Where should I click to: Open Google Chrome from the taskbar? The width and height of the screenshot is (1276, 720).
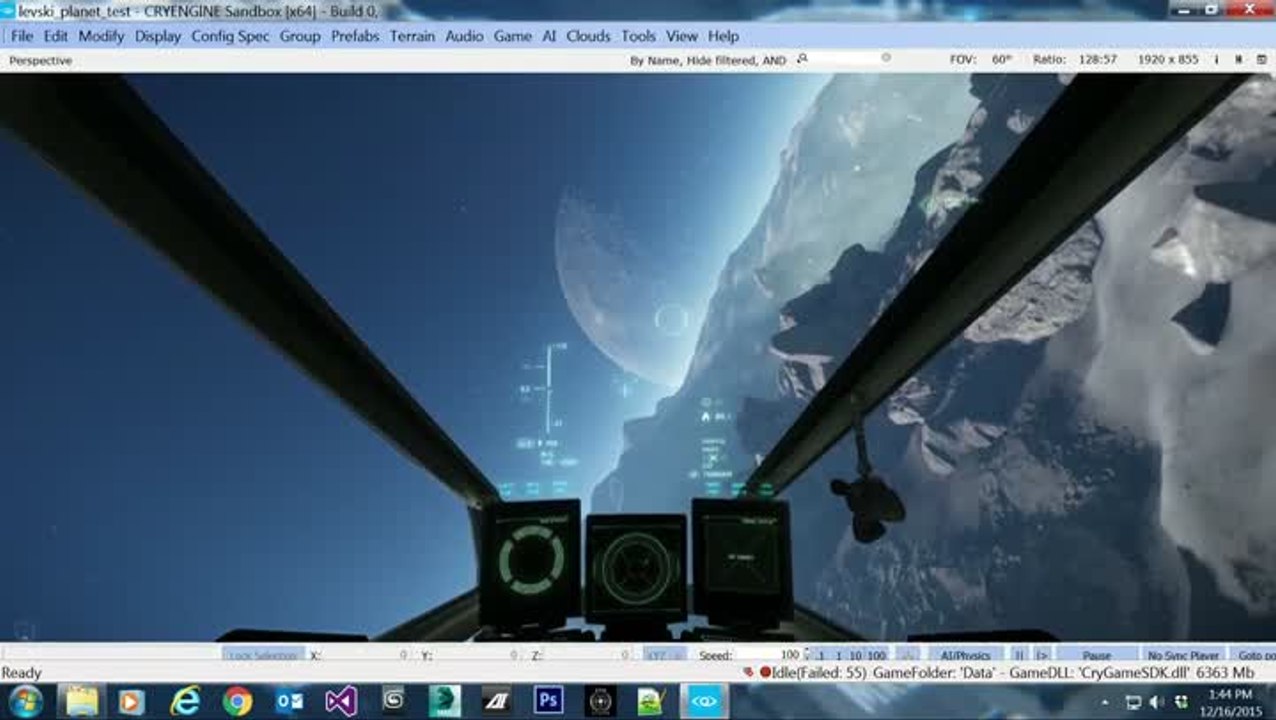237,702
